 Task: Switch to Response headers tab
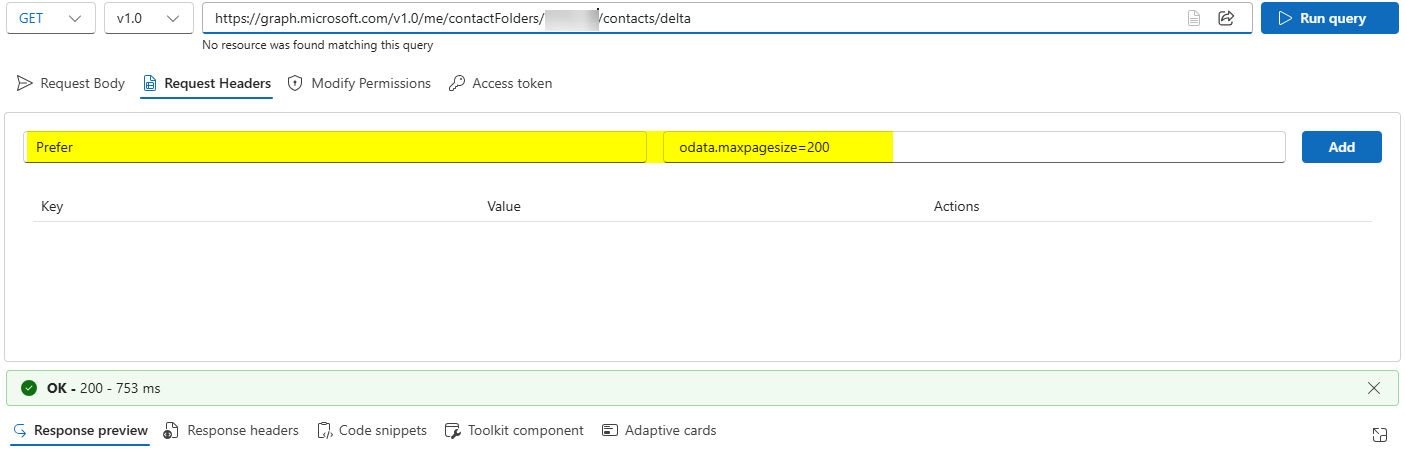(230, 431)
